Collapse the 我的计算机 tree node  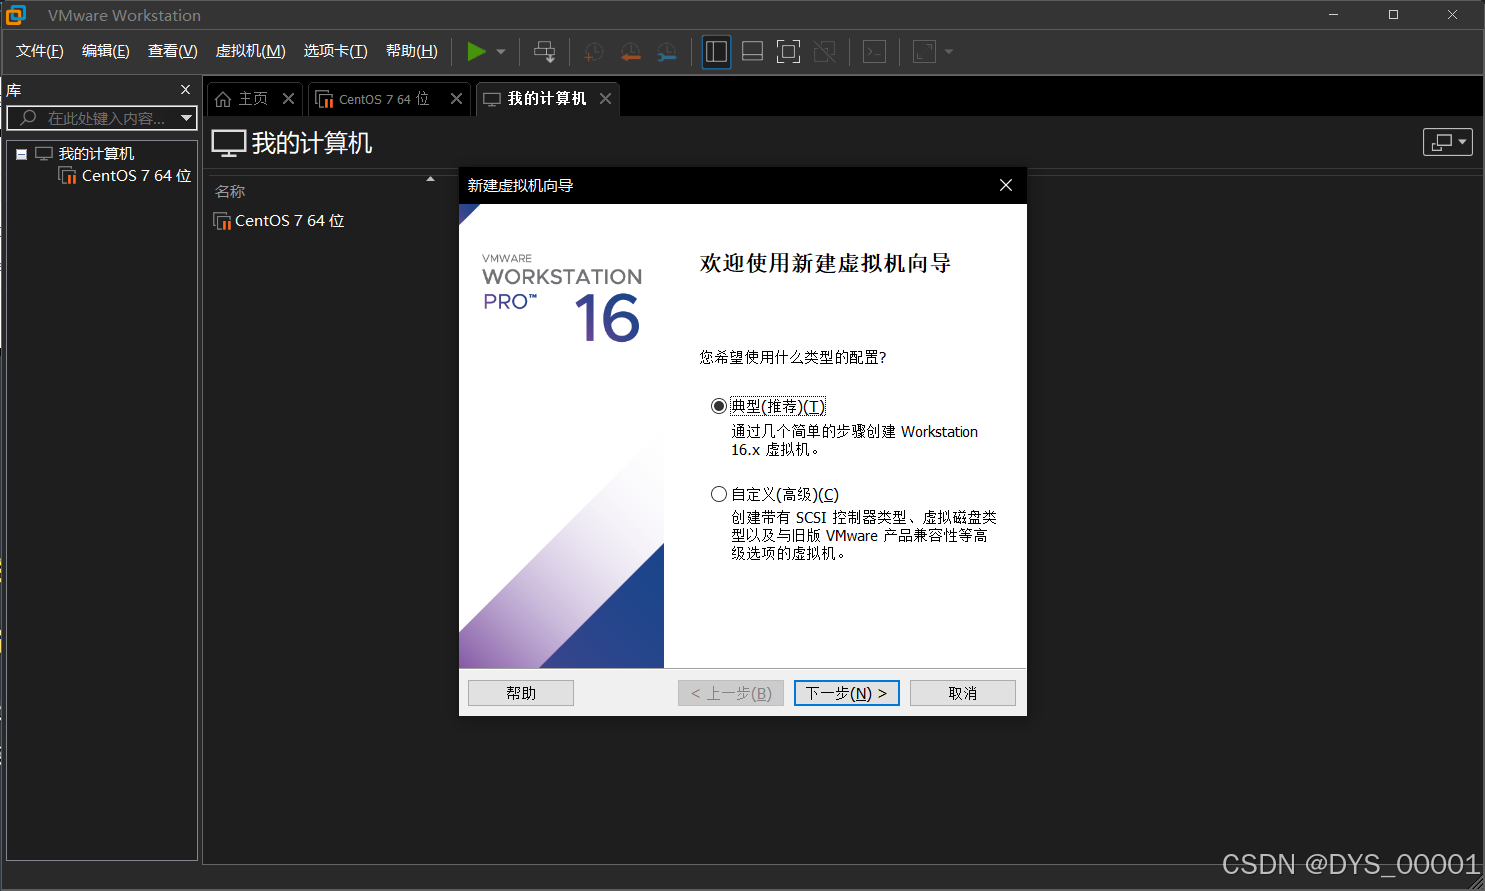pos(21,154)
